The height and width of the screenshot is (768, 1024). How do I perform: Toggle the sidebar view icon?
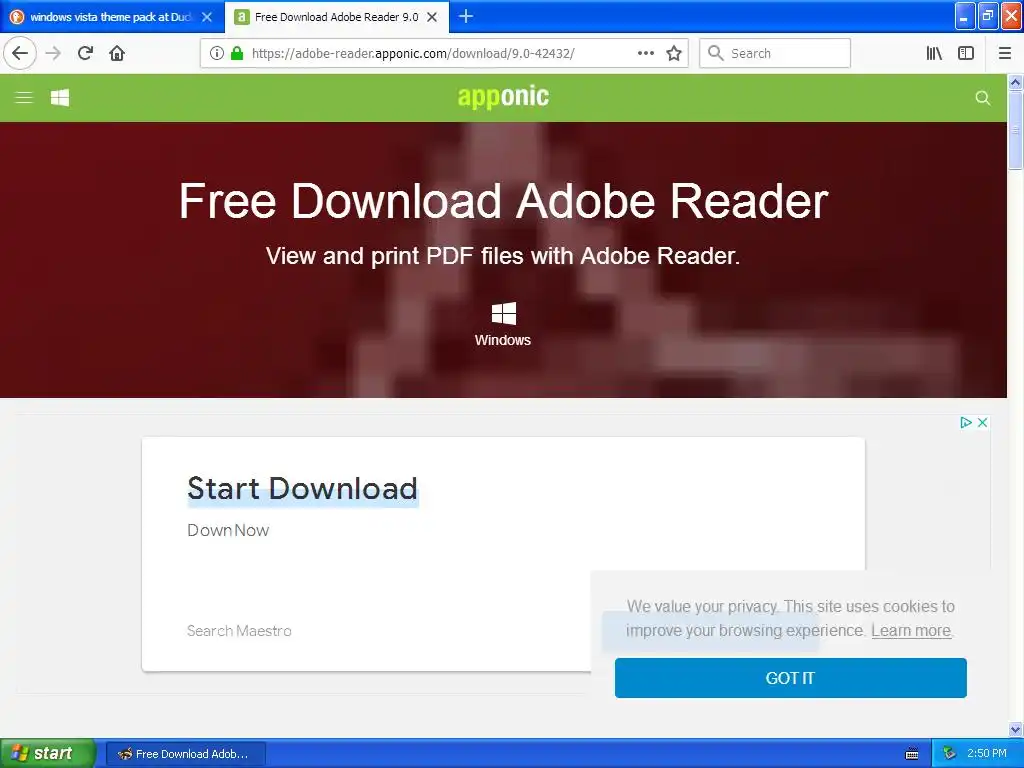click(x=966, y=53)
